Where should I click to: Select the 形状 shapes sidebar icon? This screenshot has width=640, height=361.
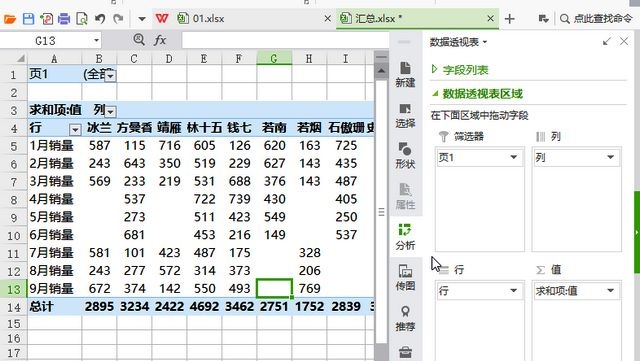(x=405, y=156)
